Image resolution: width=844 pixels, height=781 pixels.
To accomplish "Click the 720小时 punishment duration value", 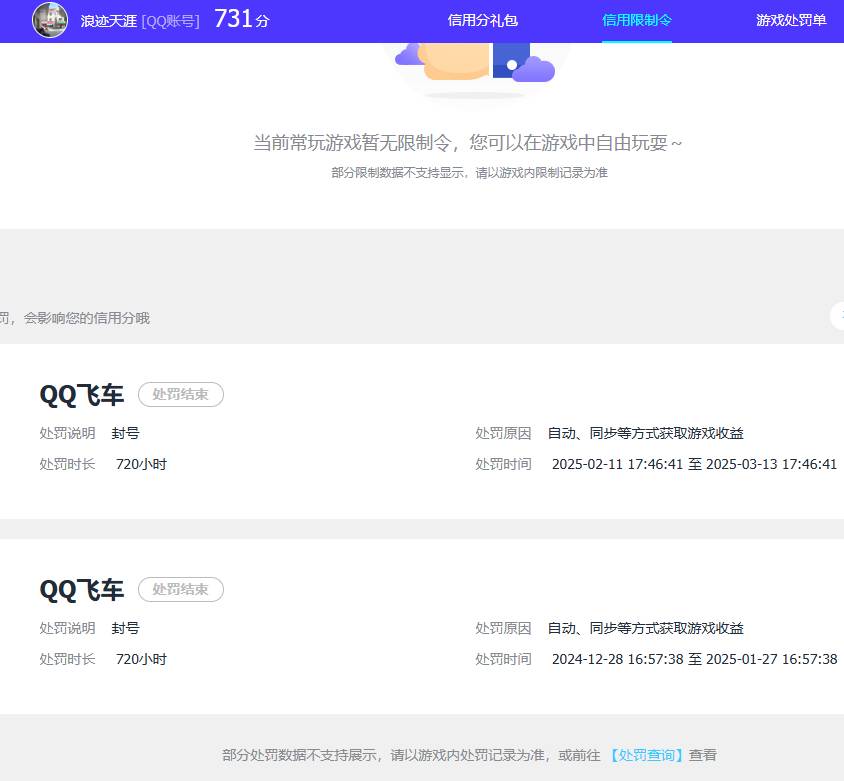I will [x=141, y=464].
